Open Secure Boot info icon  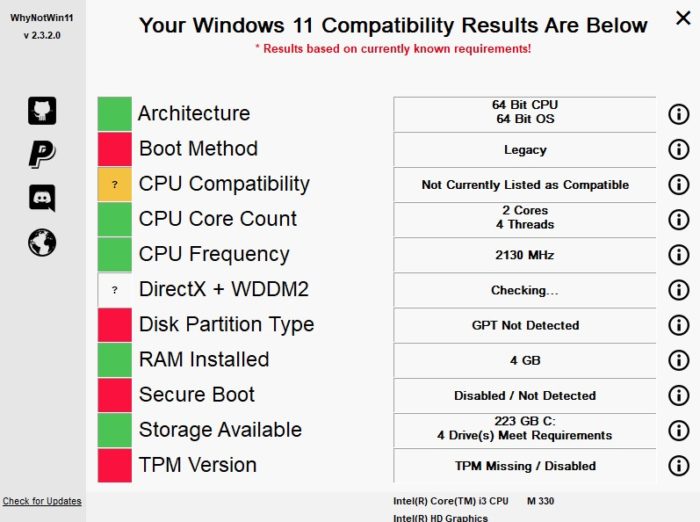(x=678, y=395)
